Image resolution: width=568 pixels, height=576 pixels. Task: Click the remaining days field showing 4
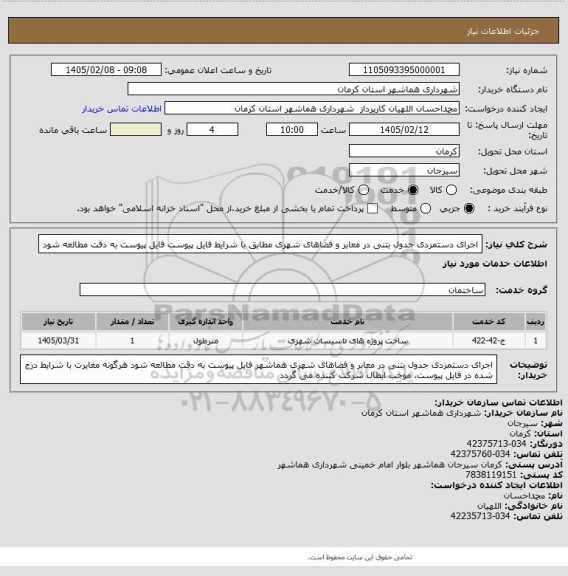(x=212, y=130)
